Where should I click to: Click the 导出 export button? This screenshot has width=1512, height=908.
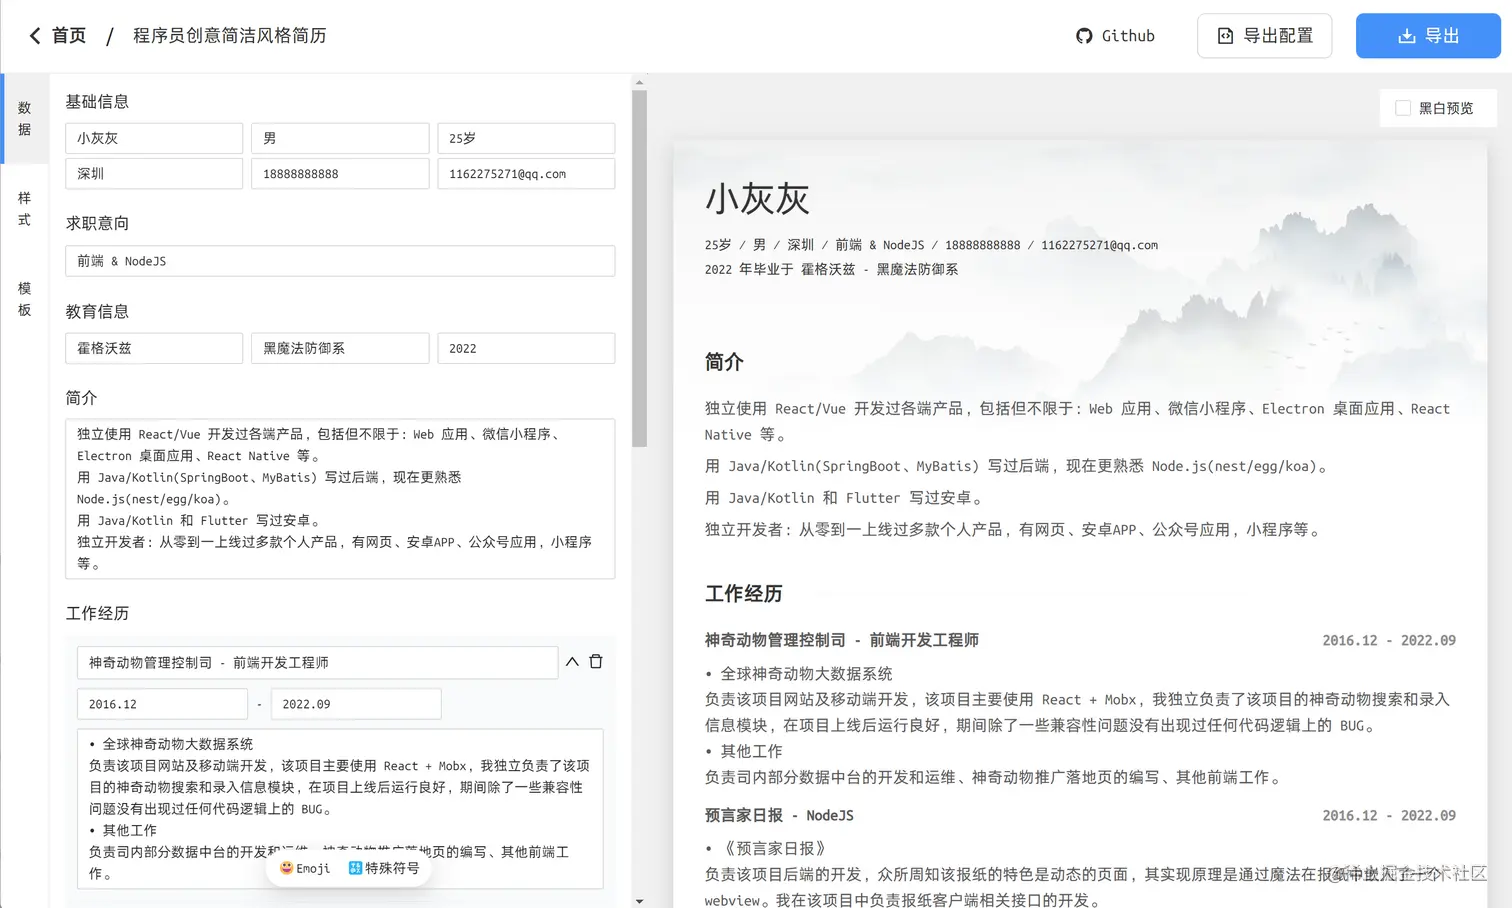click(x=1428, y=35)
